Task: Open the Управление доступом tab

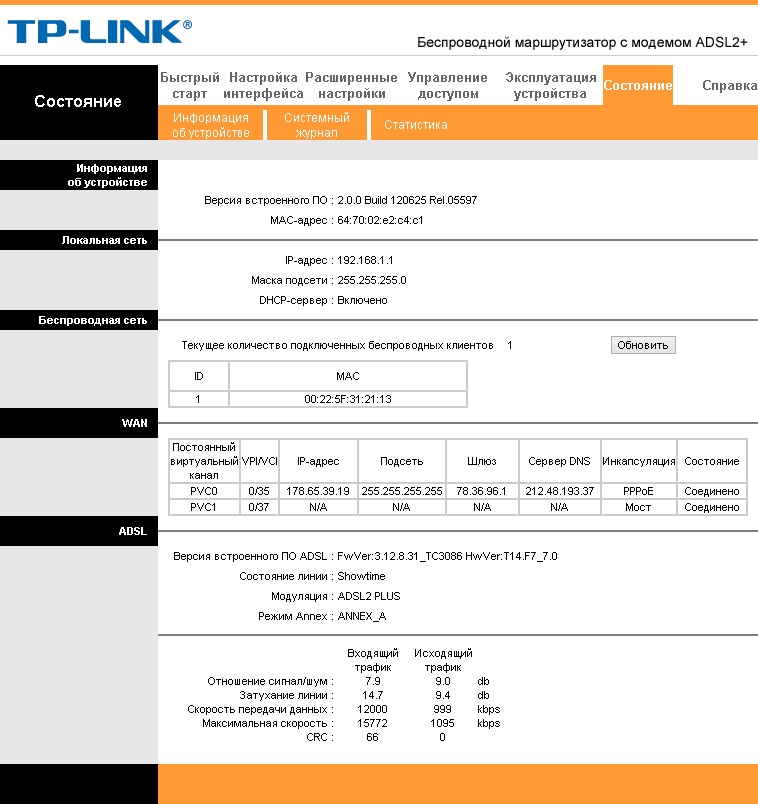Action: [x=448, y=86]
